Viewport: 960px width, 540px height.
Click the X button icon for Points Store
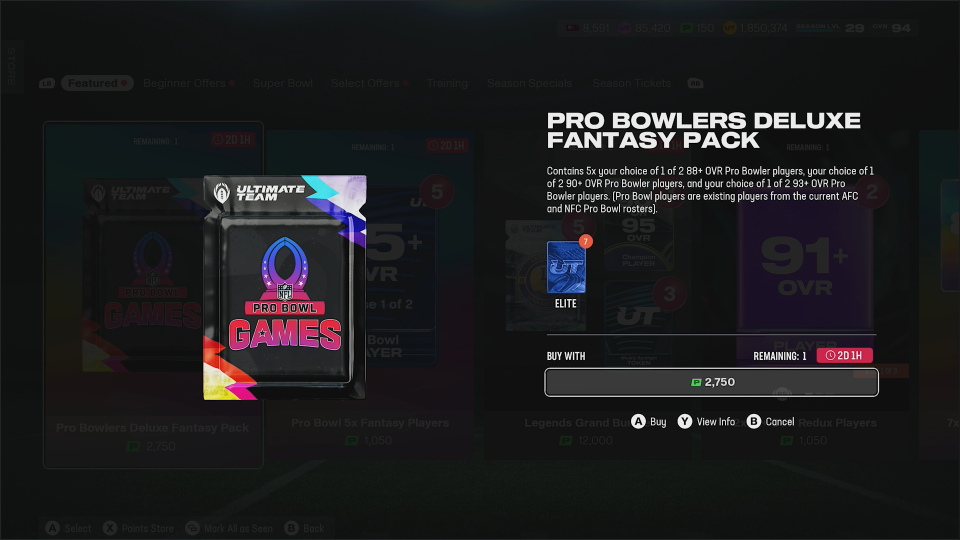click(x=110, y=528)
